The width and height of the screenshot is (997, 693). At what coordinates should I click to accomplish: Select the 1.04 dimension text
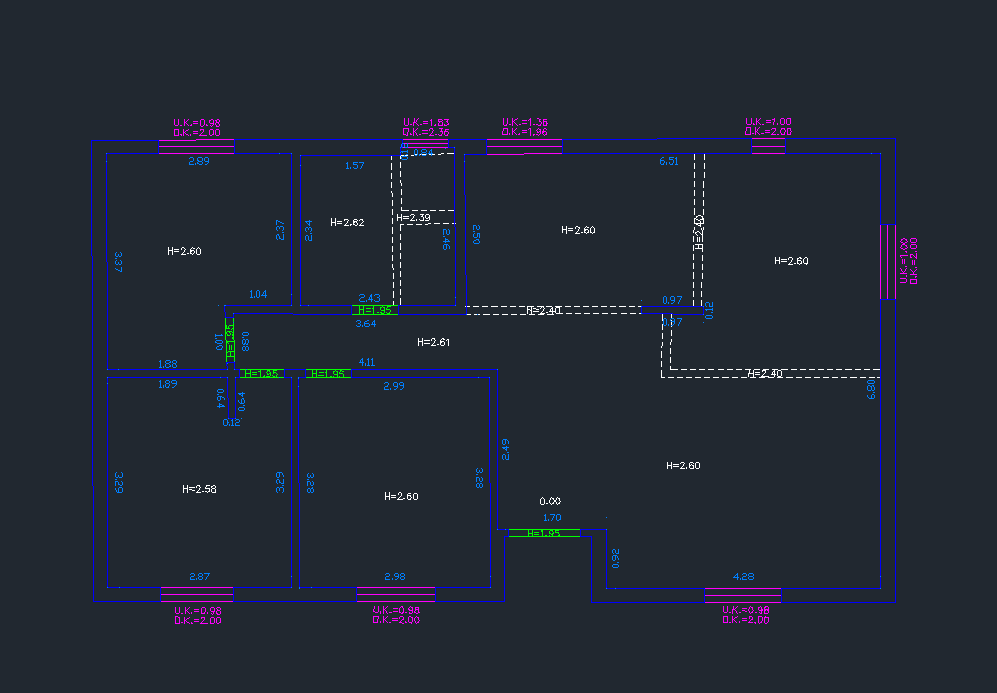(x=258, y=294)
